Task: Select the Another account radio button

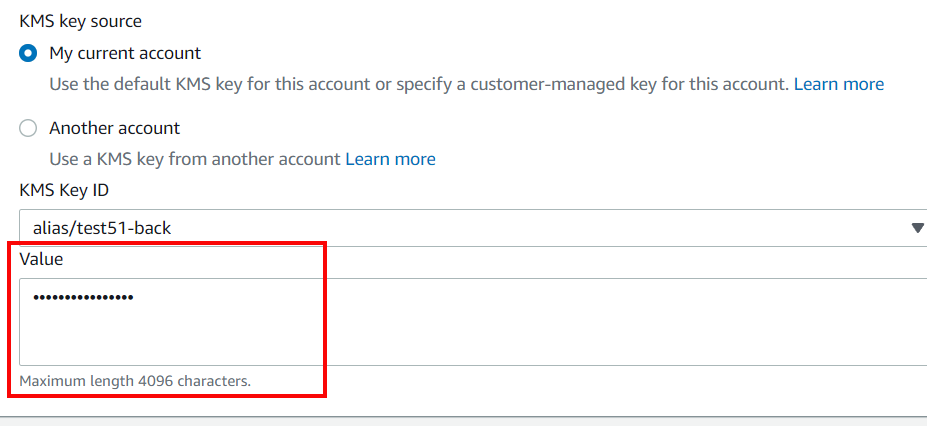Action: tap(28, 128)
